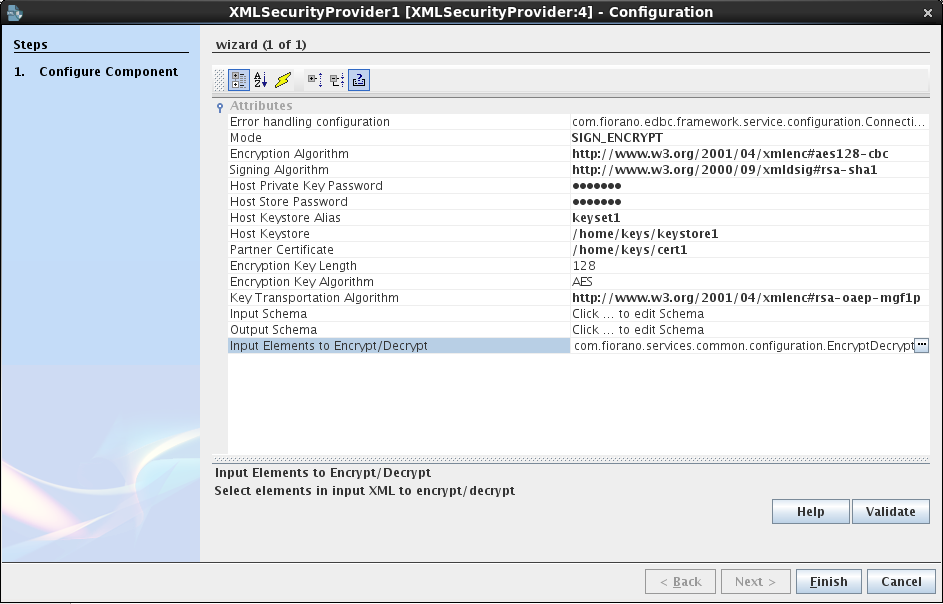Open ellipsis editor for Input Elements to Encrypt/Decrypt
The height and width of the screenshot is (604, 943).
921,345
